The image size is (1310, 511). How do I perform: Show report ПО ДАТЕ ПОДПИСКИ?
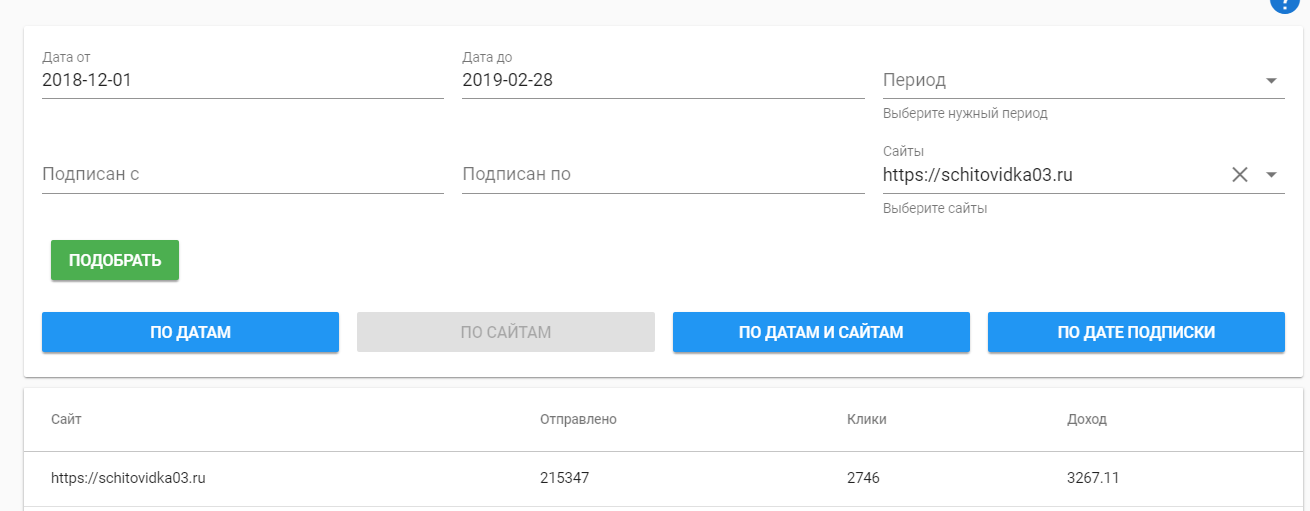[x=1136, y=332]
